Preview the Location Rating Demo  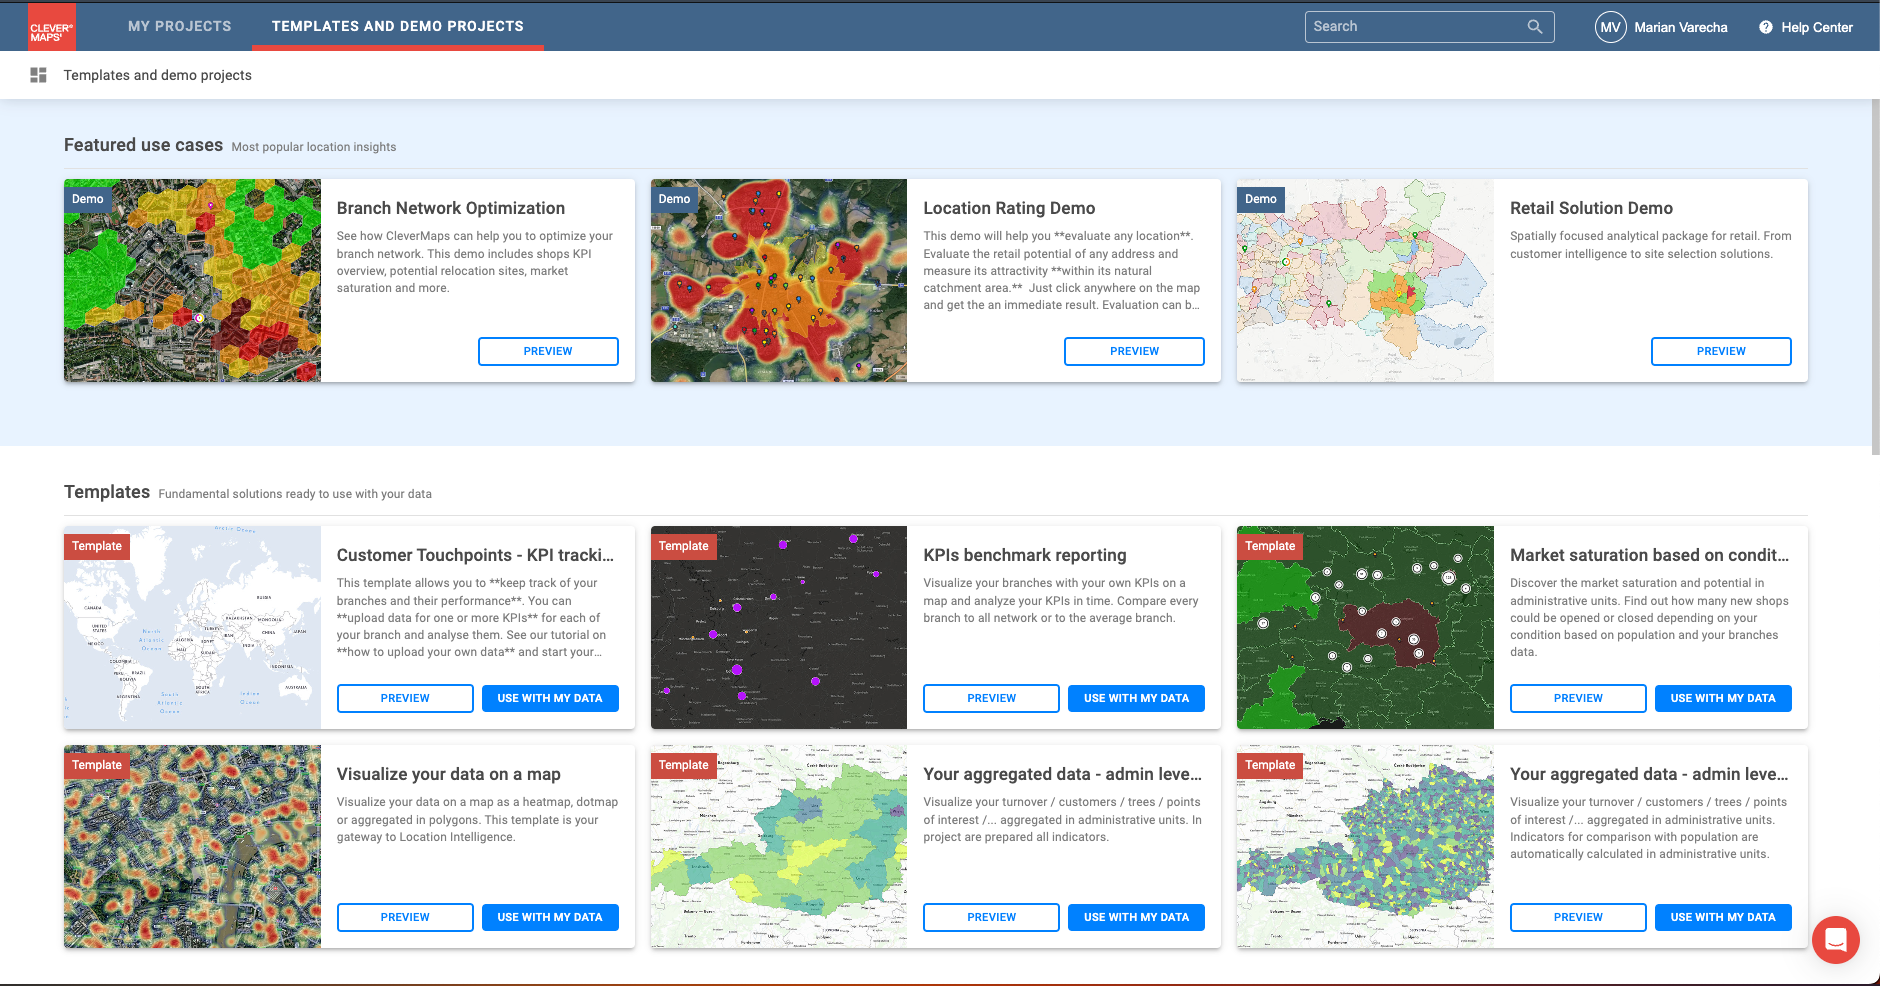coord(1134,351)
